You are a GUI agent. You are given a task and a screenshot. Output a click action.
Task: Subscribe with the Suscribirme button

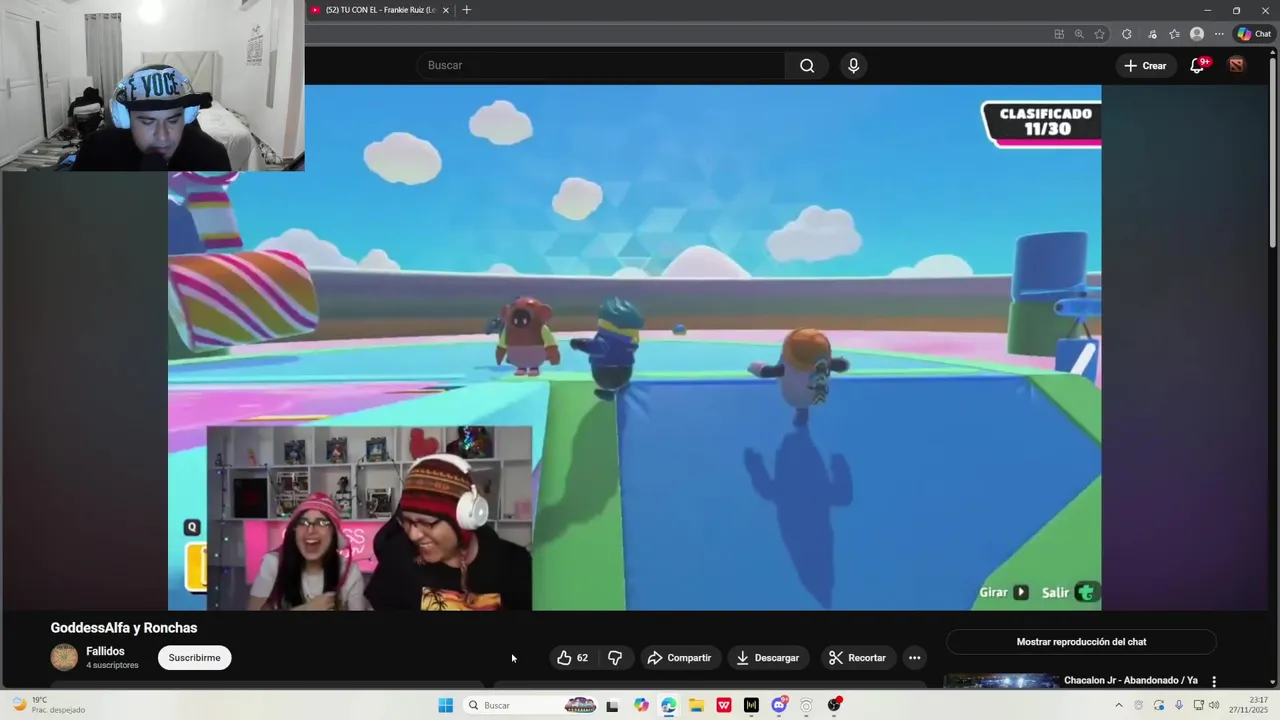(x=194, y=658)
